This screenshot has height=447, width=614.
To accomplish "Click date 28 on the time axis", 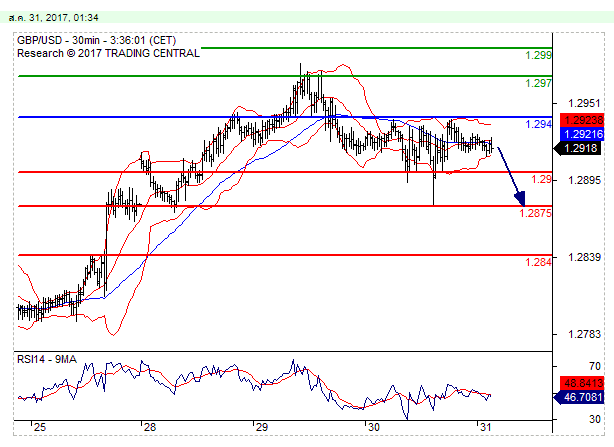I will (x=148, y=427).
